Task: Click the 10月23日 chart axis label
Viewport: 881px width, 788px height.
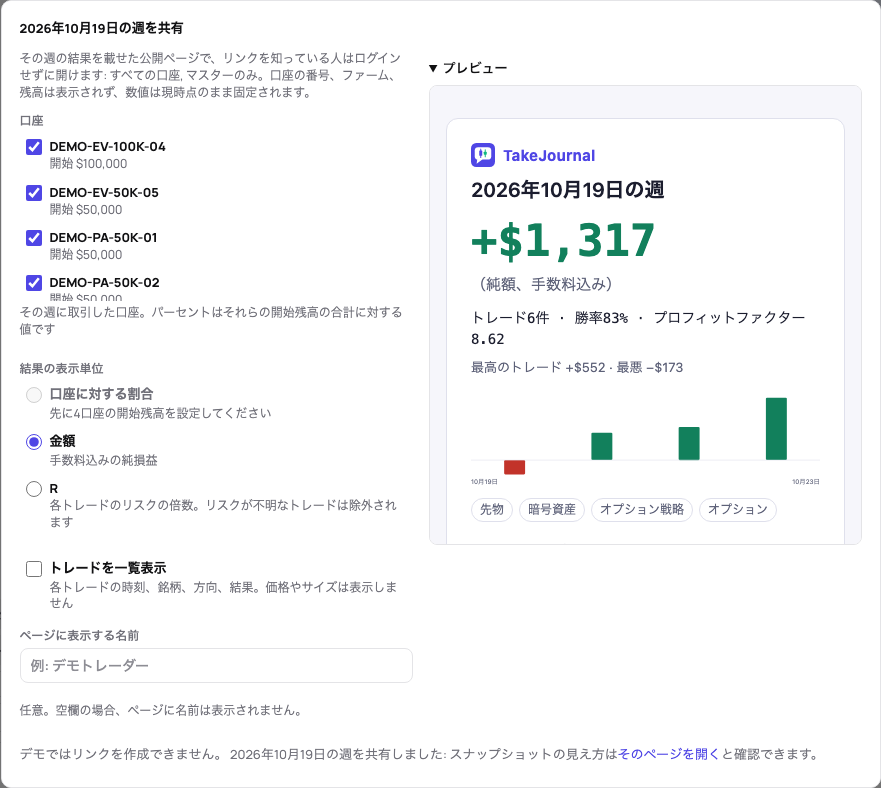Action: pos(806,482)
